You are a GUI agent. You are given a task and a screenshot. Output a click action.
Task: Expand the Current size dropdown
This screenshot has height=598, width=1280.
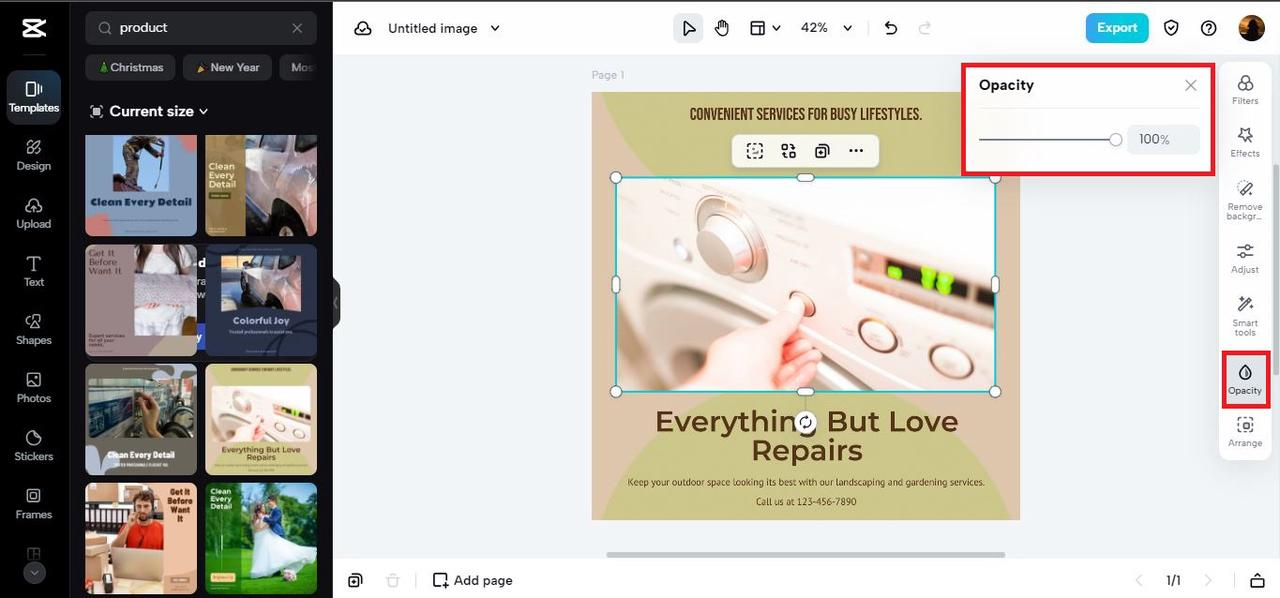click(149, 111)
